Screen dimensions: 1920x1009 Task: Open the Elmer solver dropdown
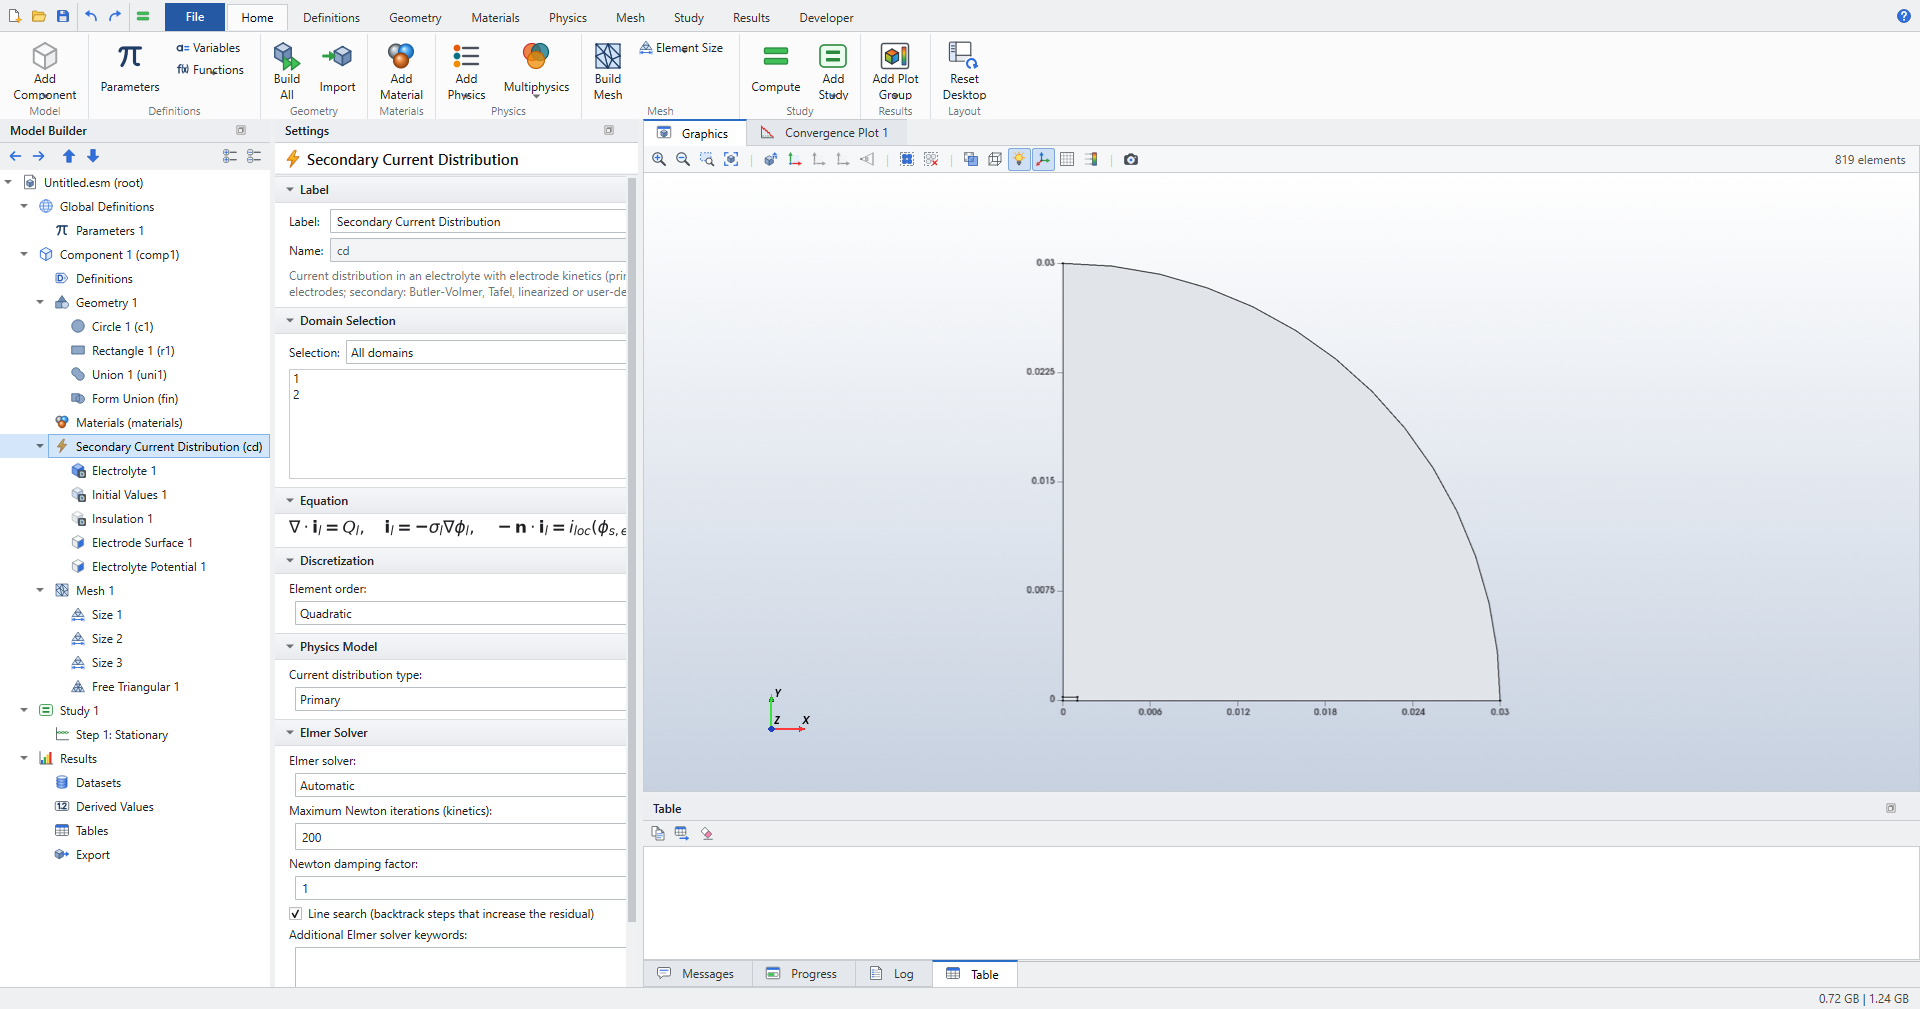[x=460, y=786]
